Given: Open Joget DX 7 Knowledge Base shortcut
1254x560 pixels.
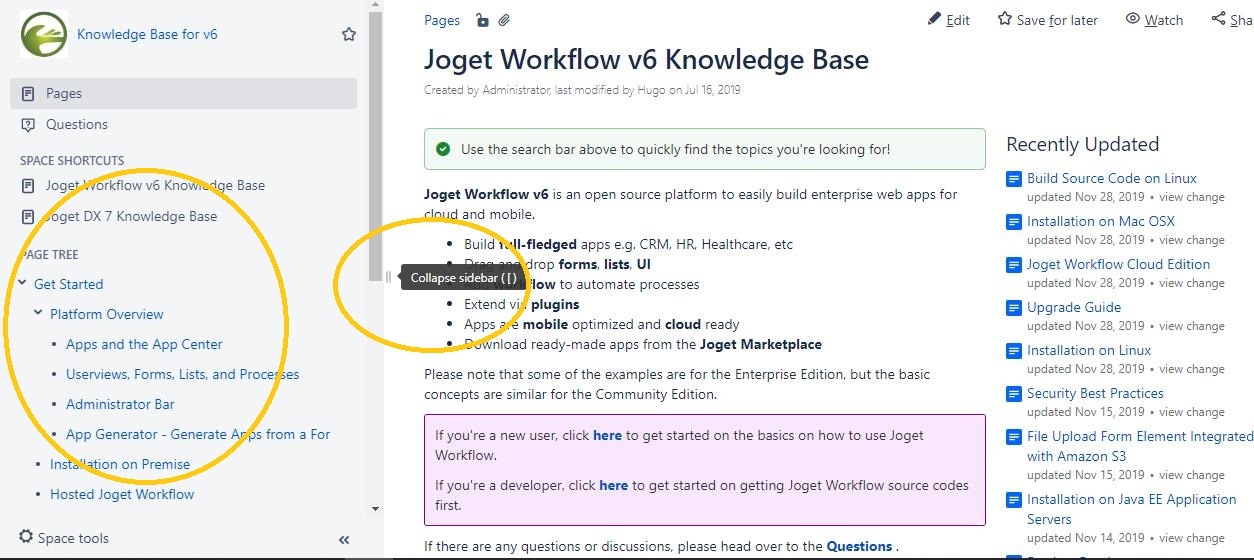Looking at the screenshot, I should (x=130, y=216).
